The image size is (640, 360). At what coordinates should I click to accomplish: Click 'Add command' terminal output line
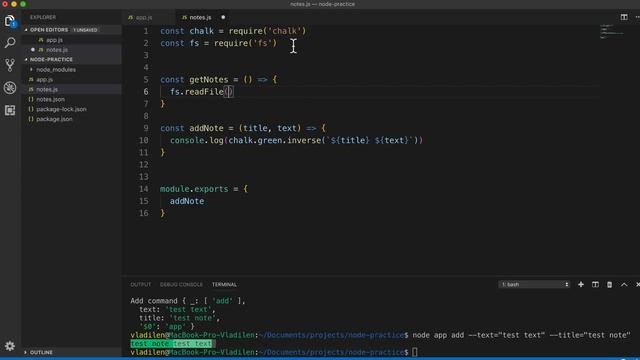click(188, 301)
